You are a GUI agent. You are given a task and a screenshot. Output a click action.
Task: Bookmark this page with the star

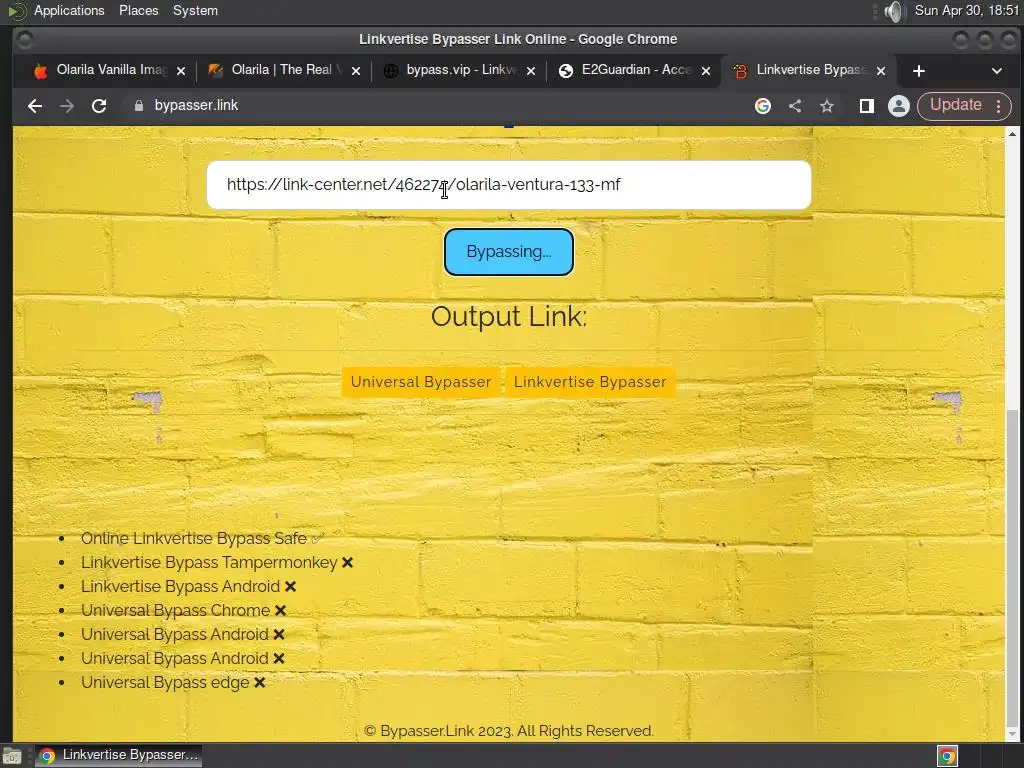coord(827,106)
